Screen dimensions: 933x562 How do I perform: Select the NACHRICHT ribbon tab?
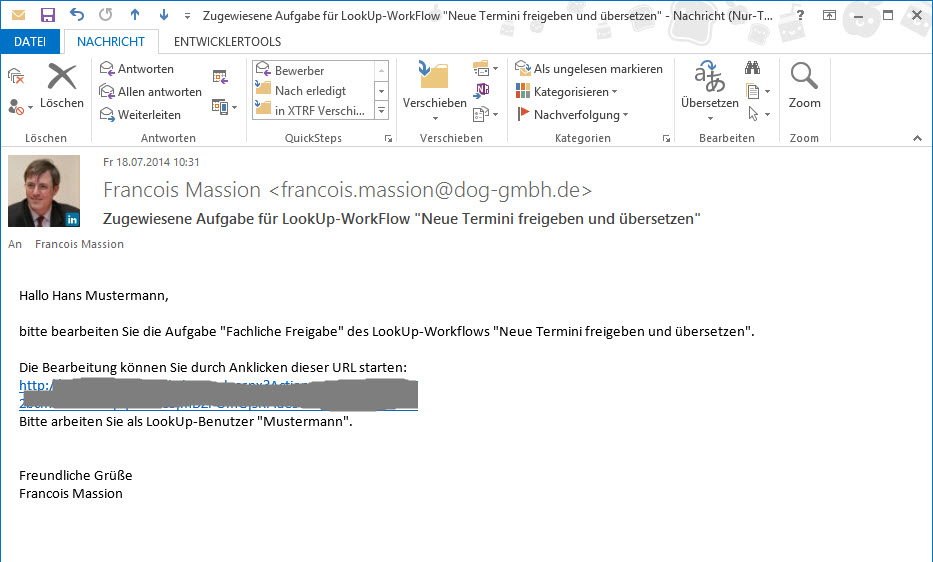click(111, 42)
